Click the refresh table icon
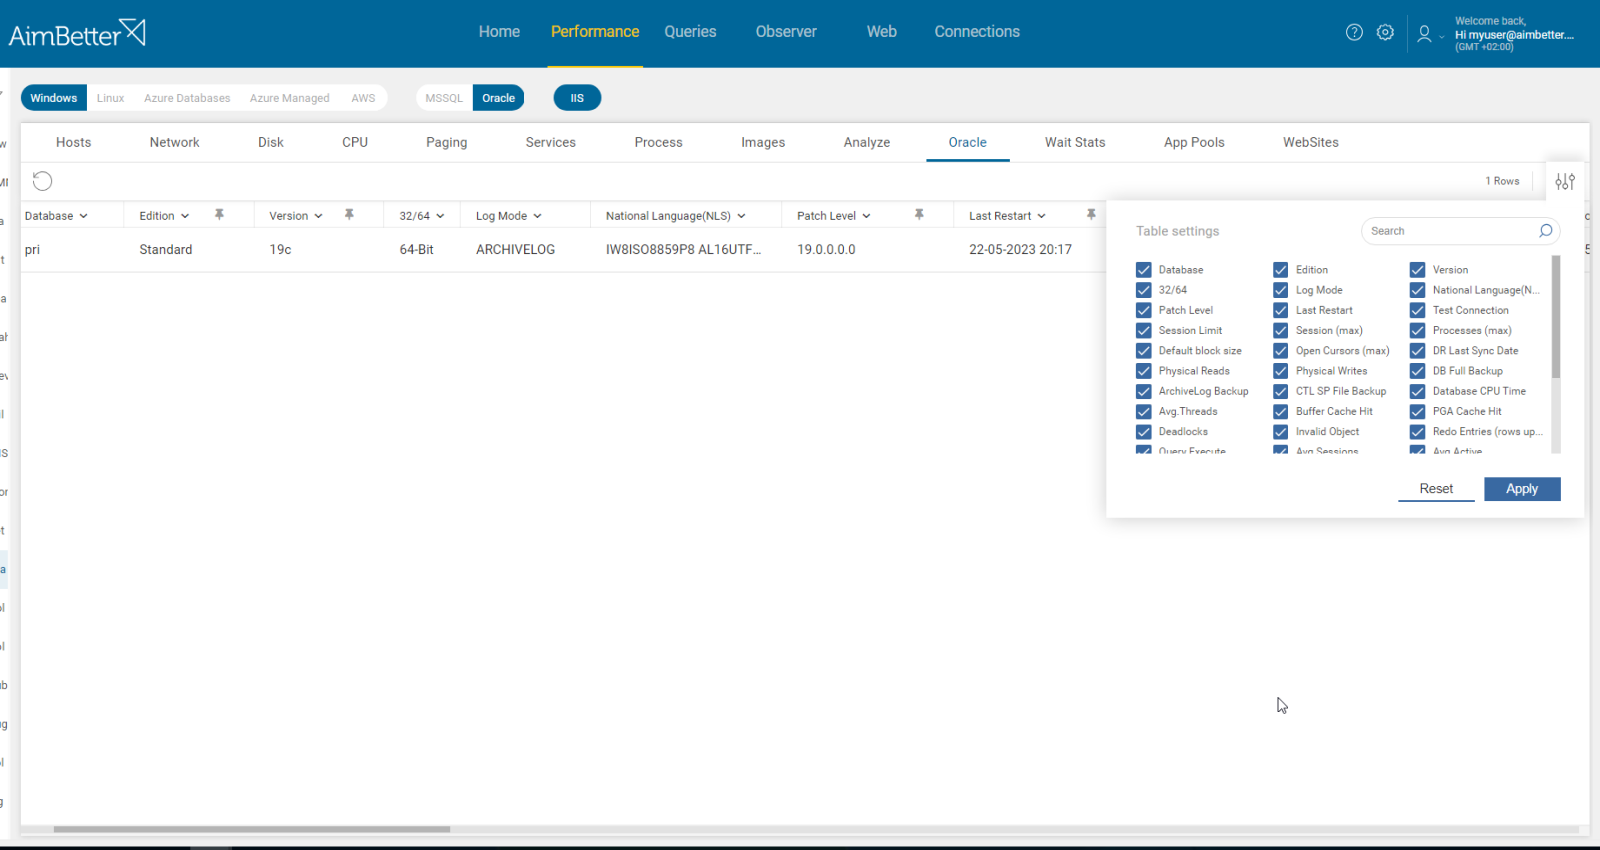1600x850 pixels. pyautogui.click(x=42, y=181)
